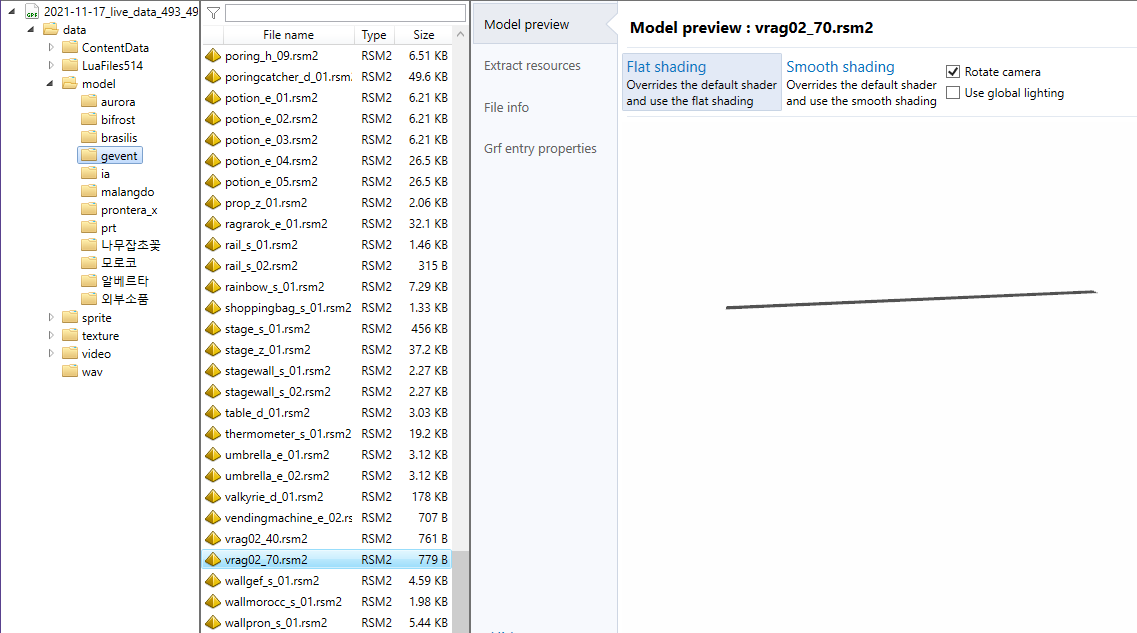The image size is (1137, 633).
Task: Click the model icon of vrag02_40.rsm2
Action: [212, 539]
